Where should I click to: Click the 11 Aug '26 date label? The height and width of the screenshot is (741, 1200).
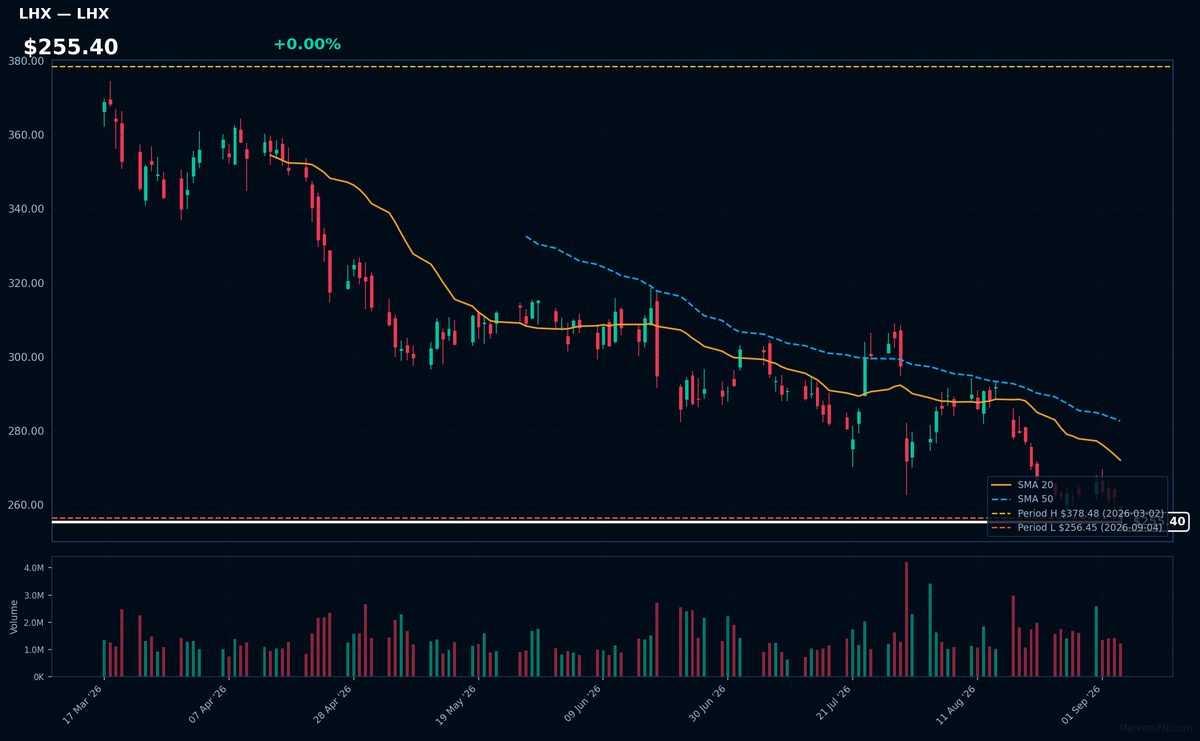[954, 703]
